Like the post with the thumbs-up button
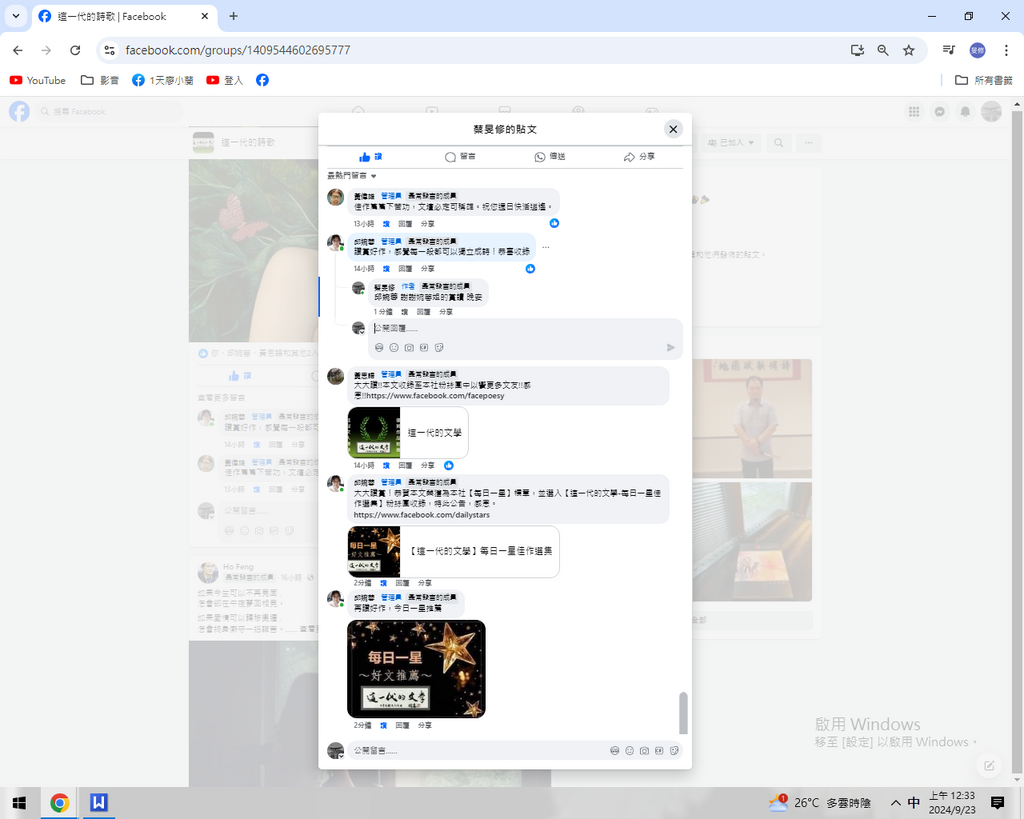This screenshot has width=1024, height=819. tap(371, 157)
